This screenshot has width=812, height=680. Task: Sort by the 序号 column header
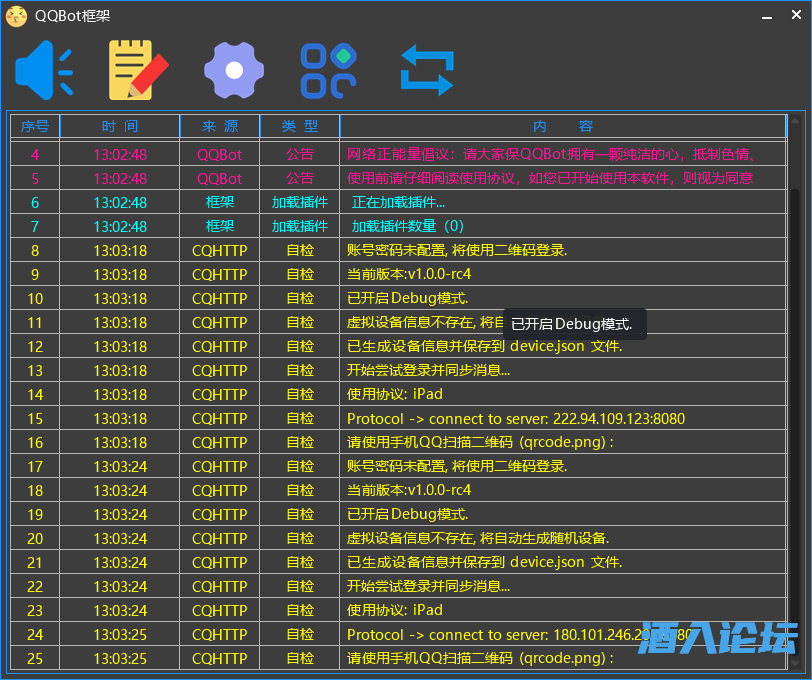point(35,126)
